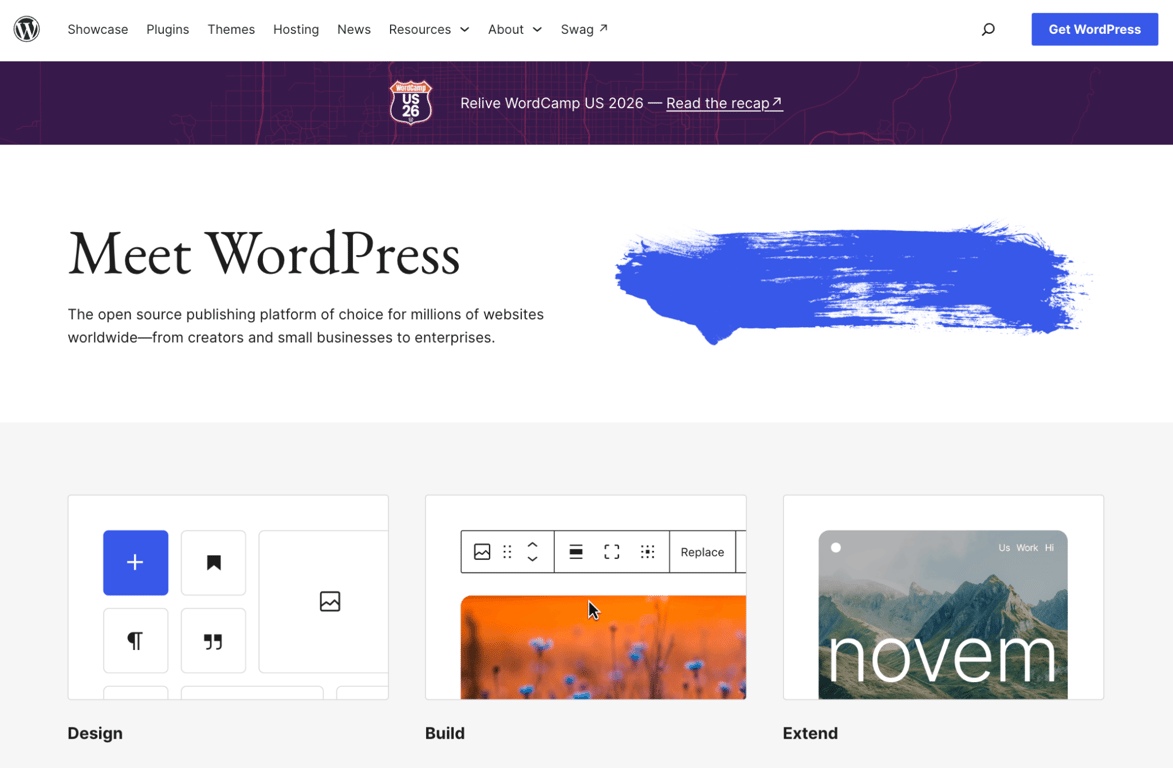This screenshot has width=1173, height=768.
Task: Click the WordPress logo icon
Action: [x=27, y=29]
